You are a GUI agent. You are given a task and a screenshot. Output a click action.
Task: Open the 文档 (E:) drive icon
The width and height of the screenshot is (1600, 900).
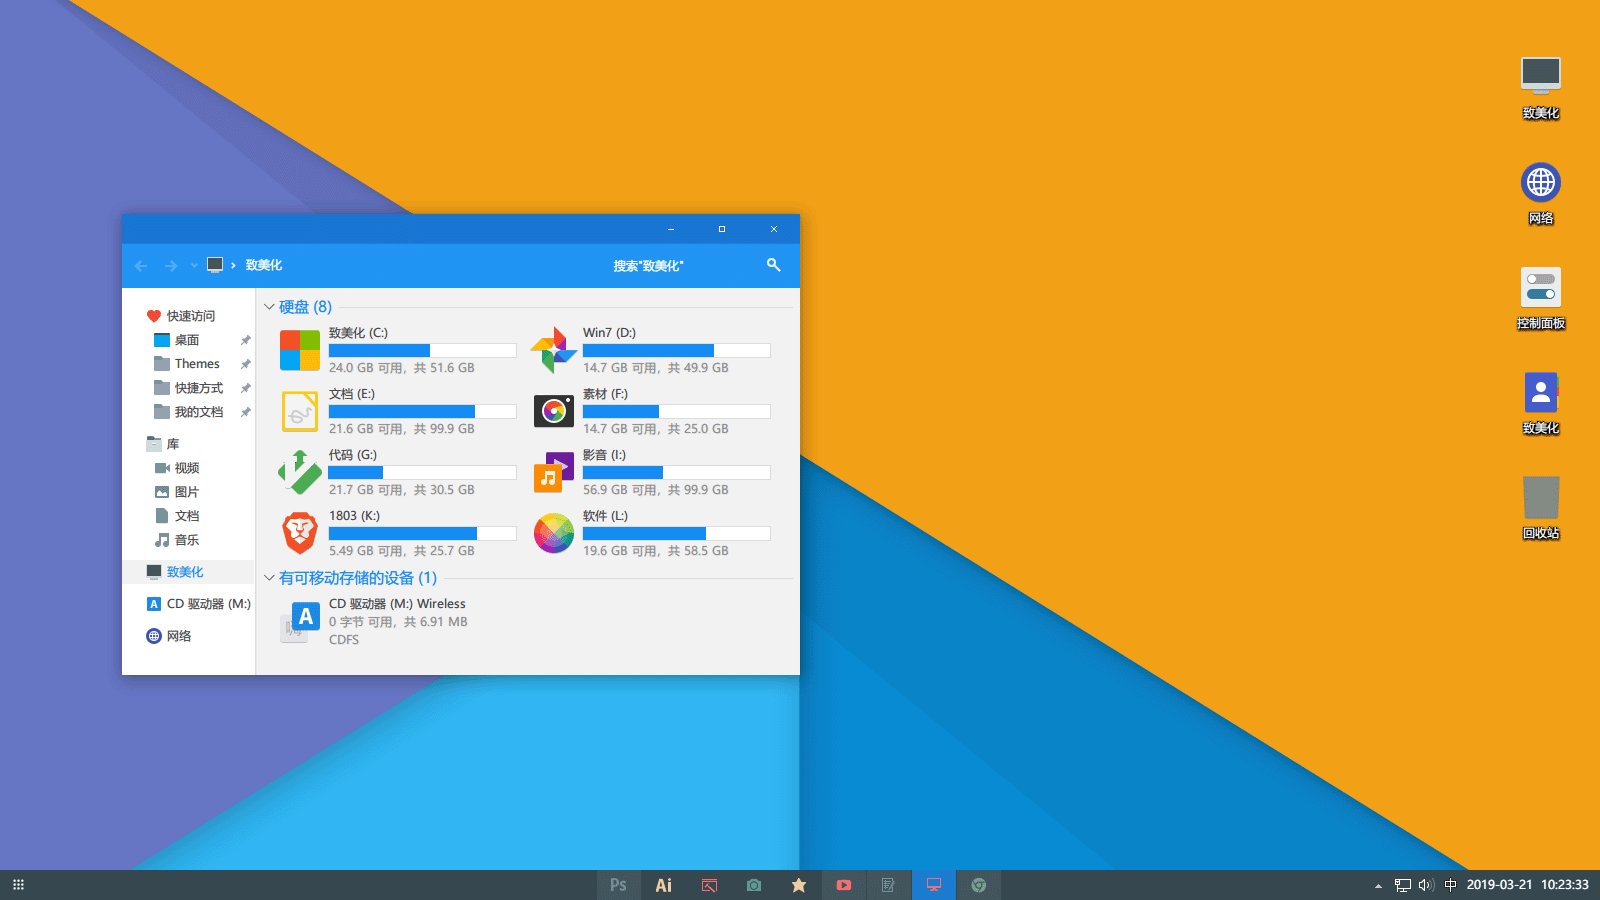point(300,411)
